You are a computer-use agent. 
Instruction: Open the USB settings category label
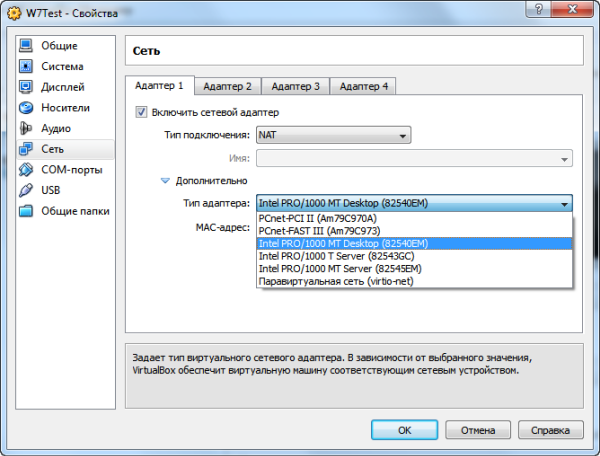51,190
